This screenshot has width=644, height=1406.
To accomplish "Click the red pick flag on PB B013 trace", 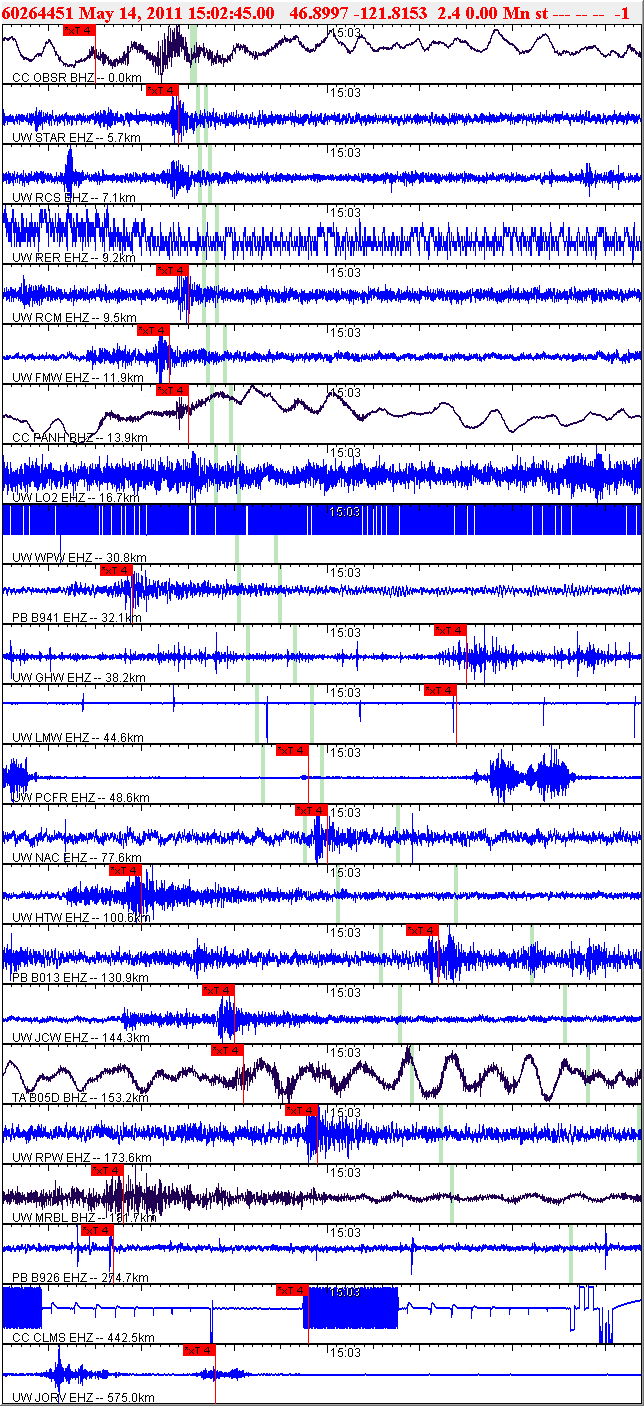I will (x=422, y=930).
